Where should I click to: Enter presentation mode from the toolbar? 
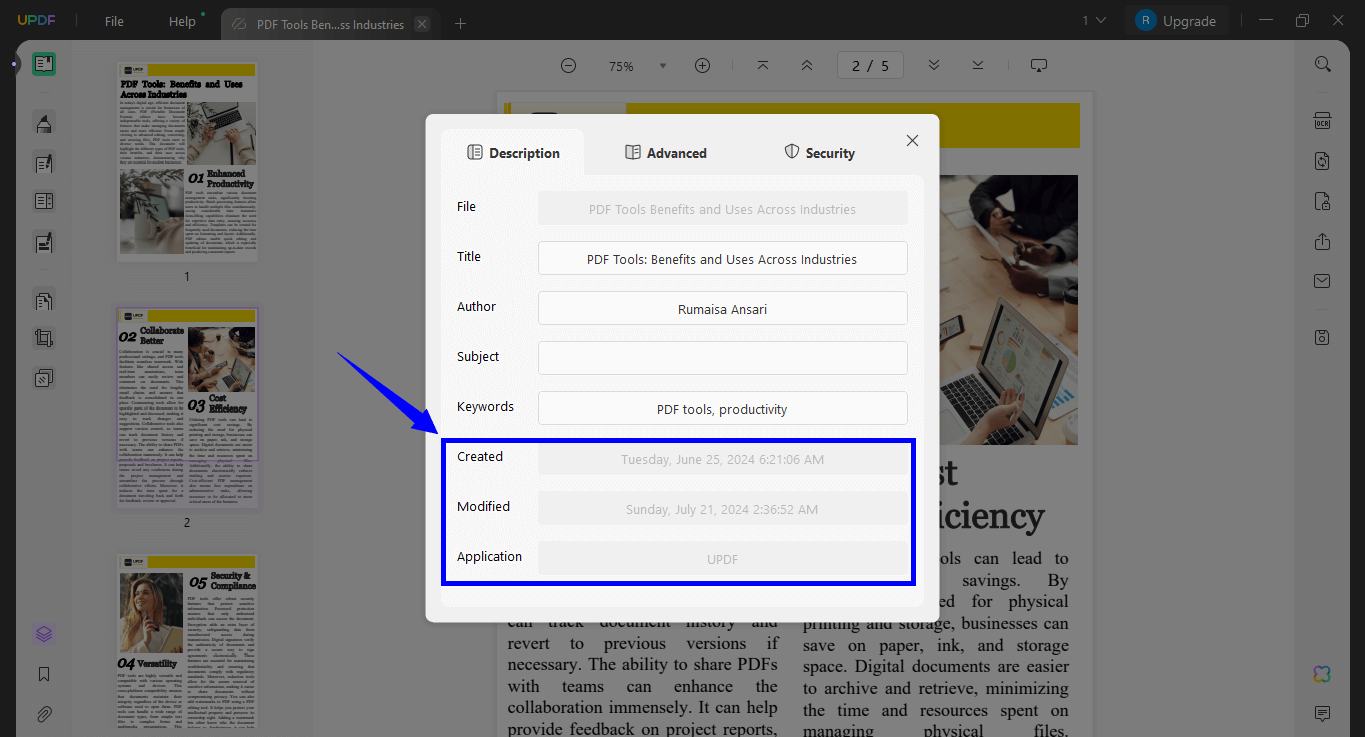point(1038,65)
